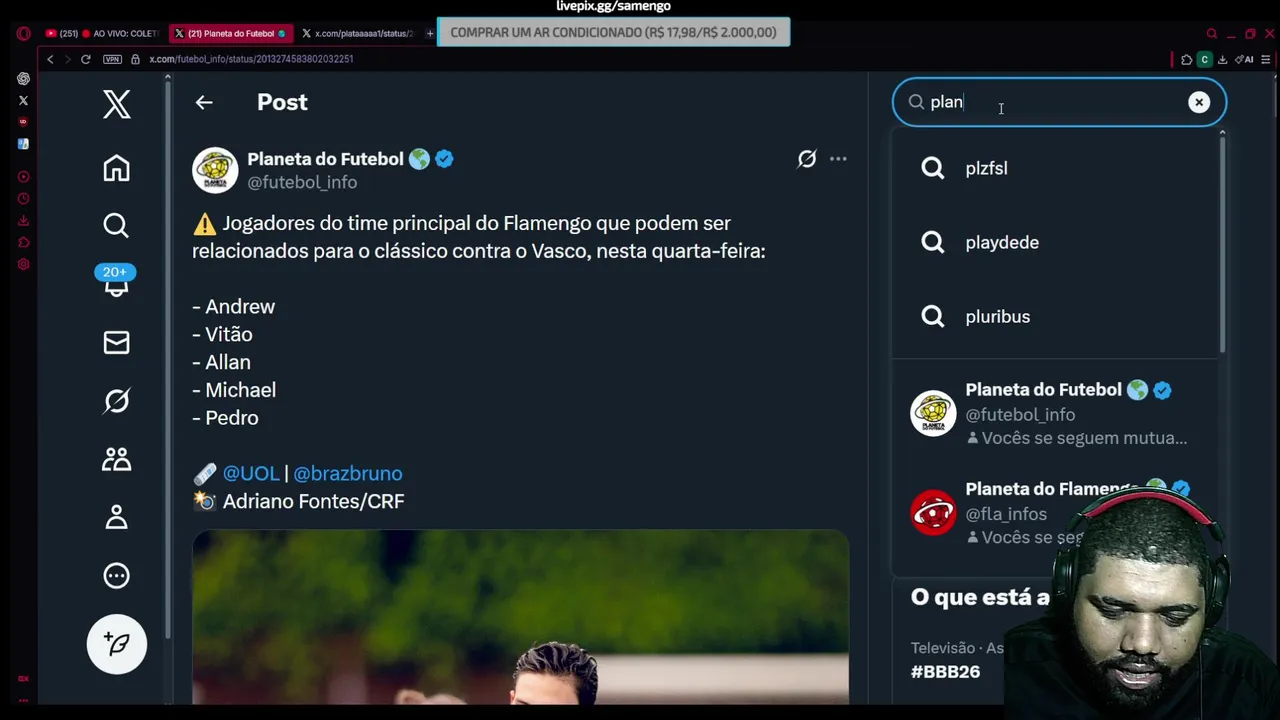Open #BBB26 trending topic

coord(945,672)
